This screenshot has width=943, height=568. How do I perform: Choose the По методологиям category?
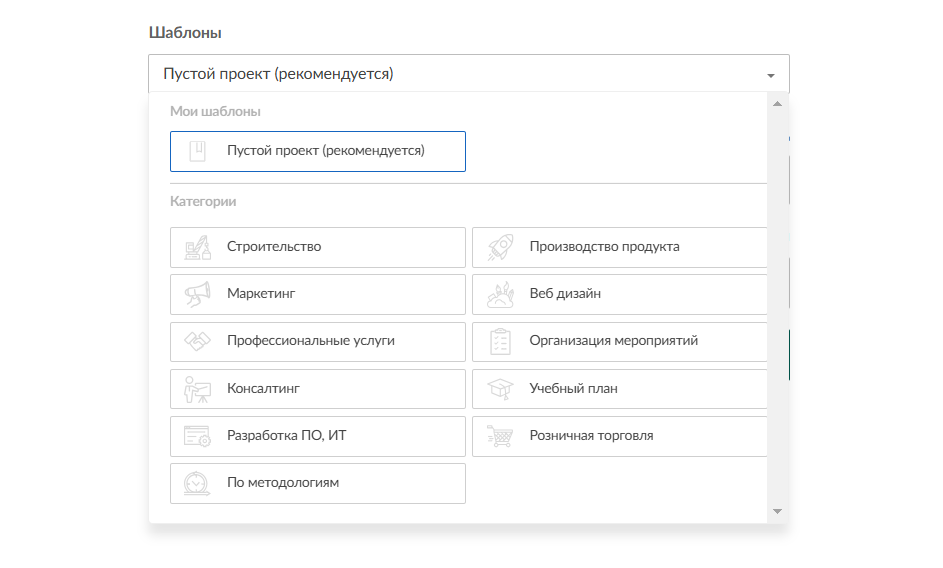coord(318,483)
